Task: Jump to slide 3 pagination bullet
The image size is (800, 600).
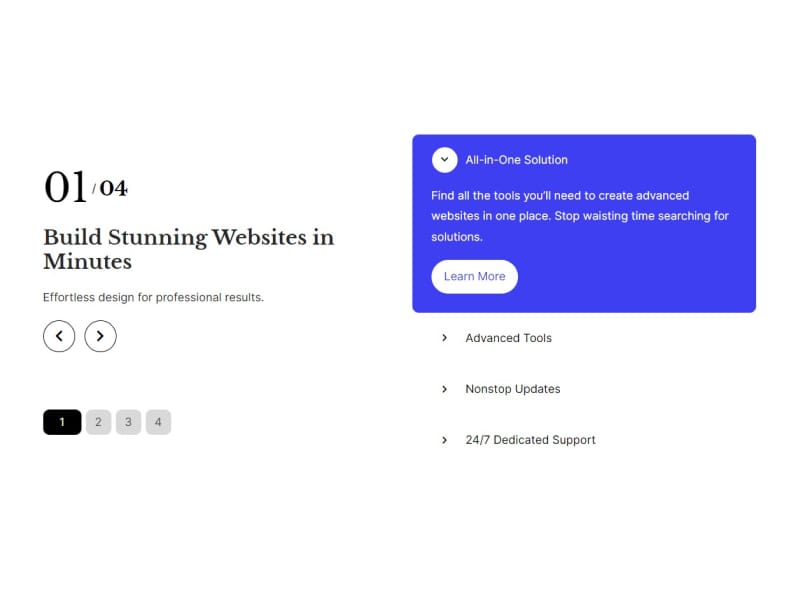Action: (x=129, y=422)
